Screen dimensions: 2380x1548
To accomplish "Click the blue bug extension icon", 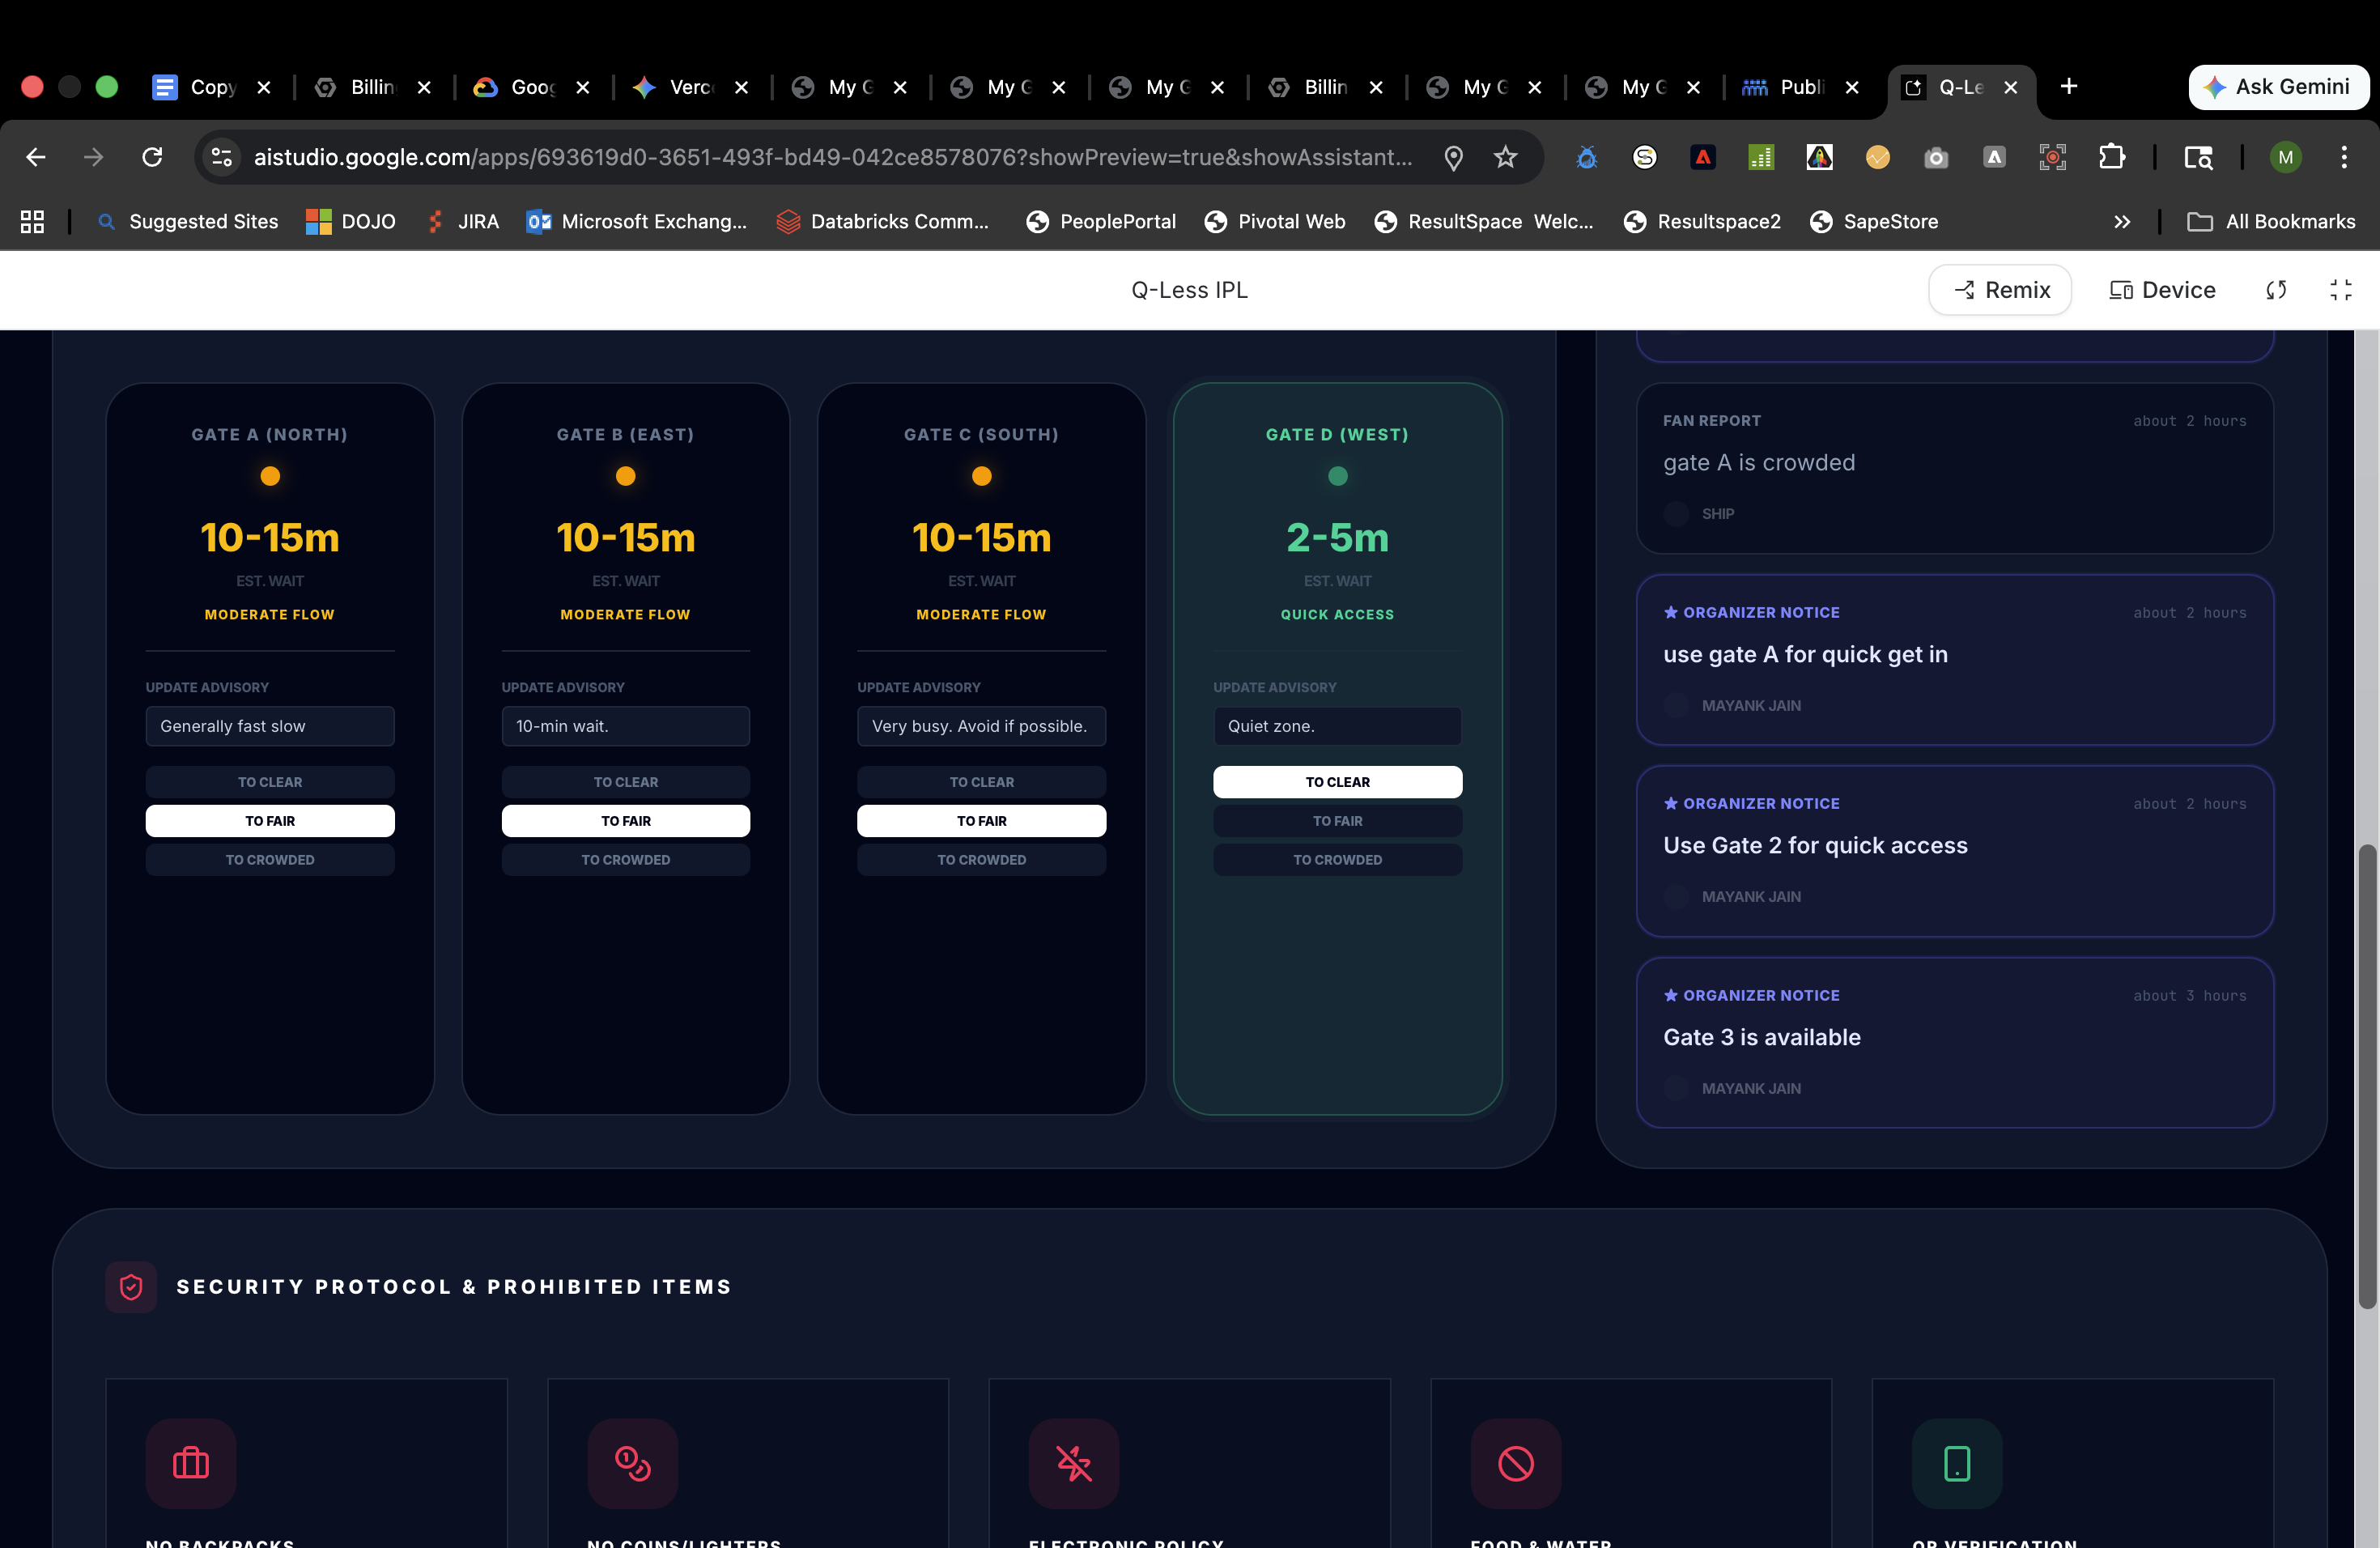I will coord(1586,157).
